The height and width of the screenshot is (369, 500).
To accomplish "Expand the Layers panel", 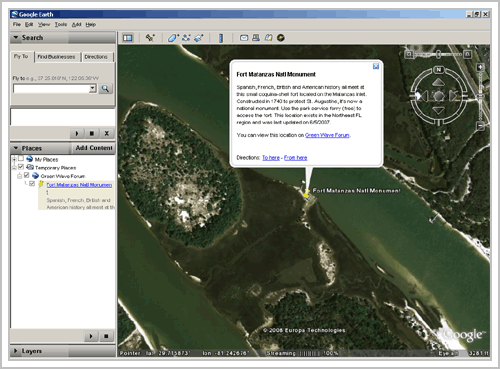I will pos(15,351).
